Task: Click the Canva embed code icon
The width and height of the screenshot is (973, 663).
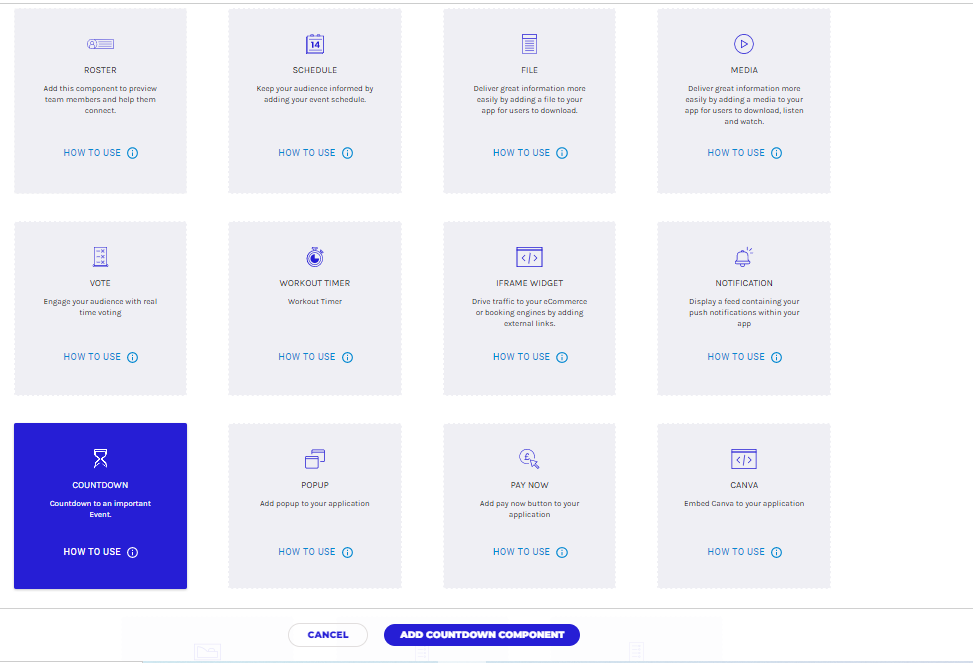Action: point(743,459)
